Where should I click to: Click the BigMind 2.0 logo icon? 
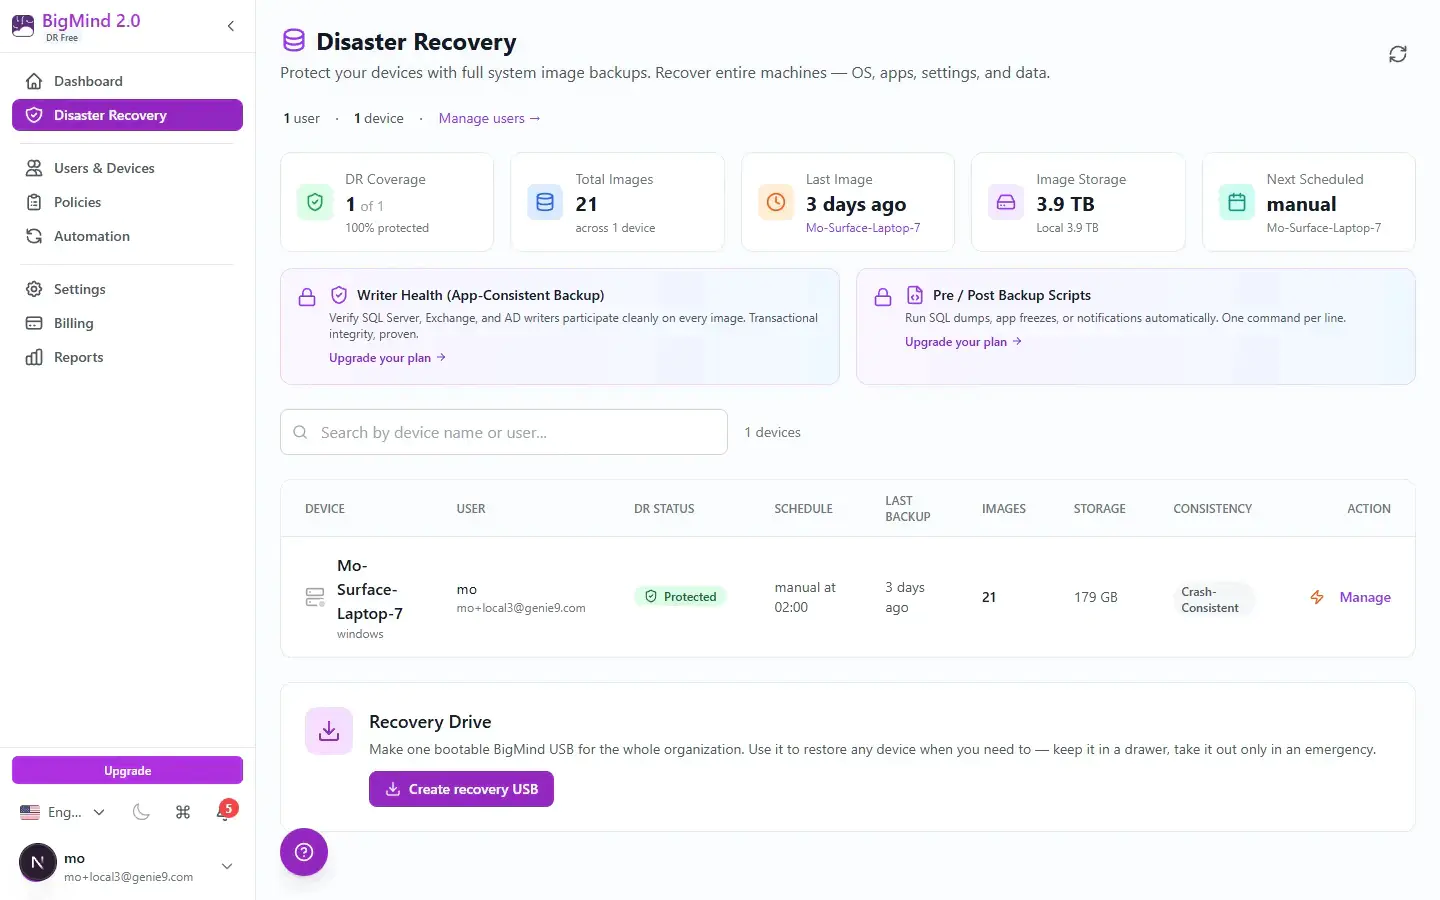[x=23, y=26]
